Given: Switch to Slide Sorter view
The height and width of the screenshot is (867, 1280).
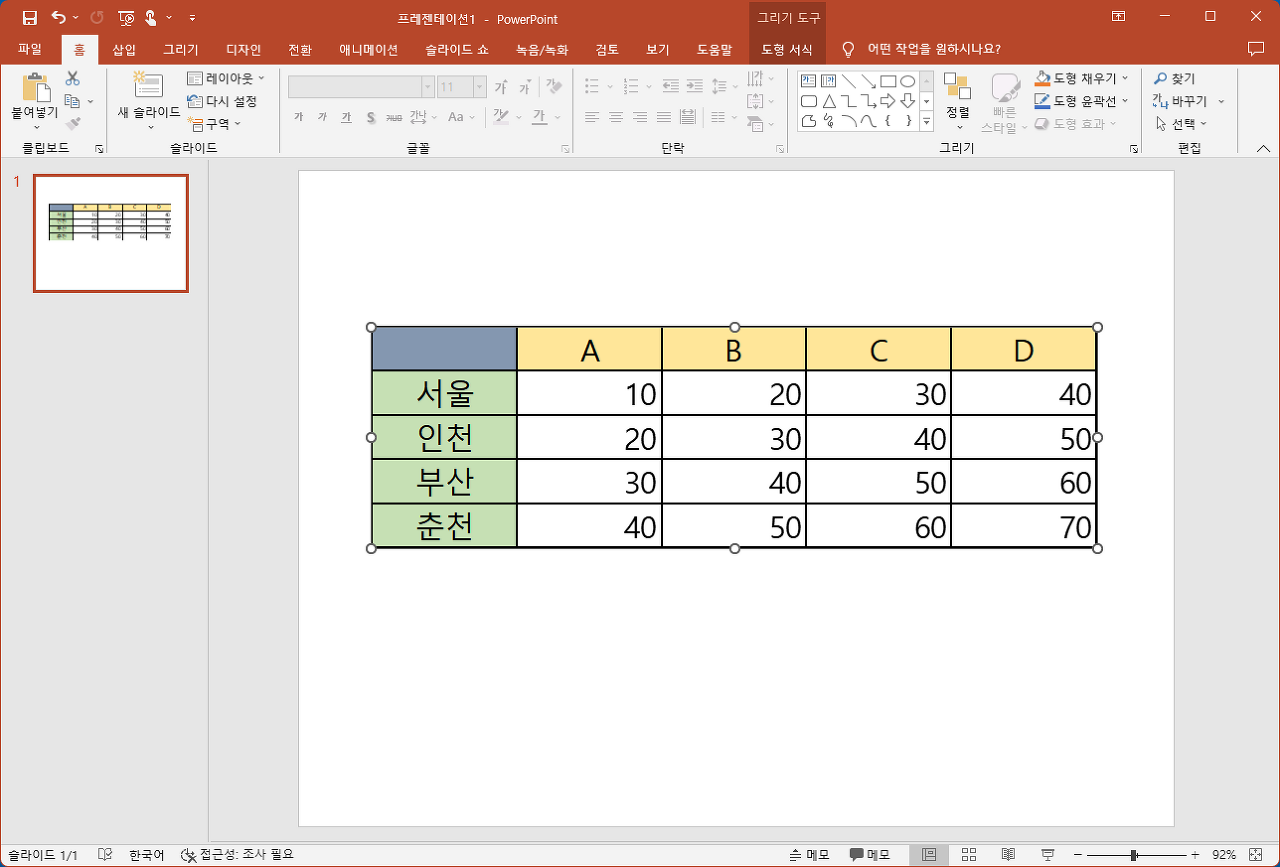Looking at the screenshot, I should point(969,855).
